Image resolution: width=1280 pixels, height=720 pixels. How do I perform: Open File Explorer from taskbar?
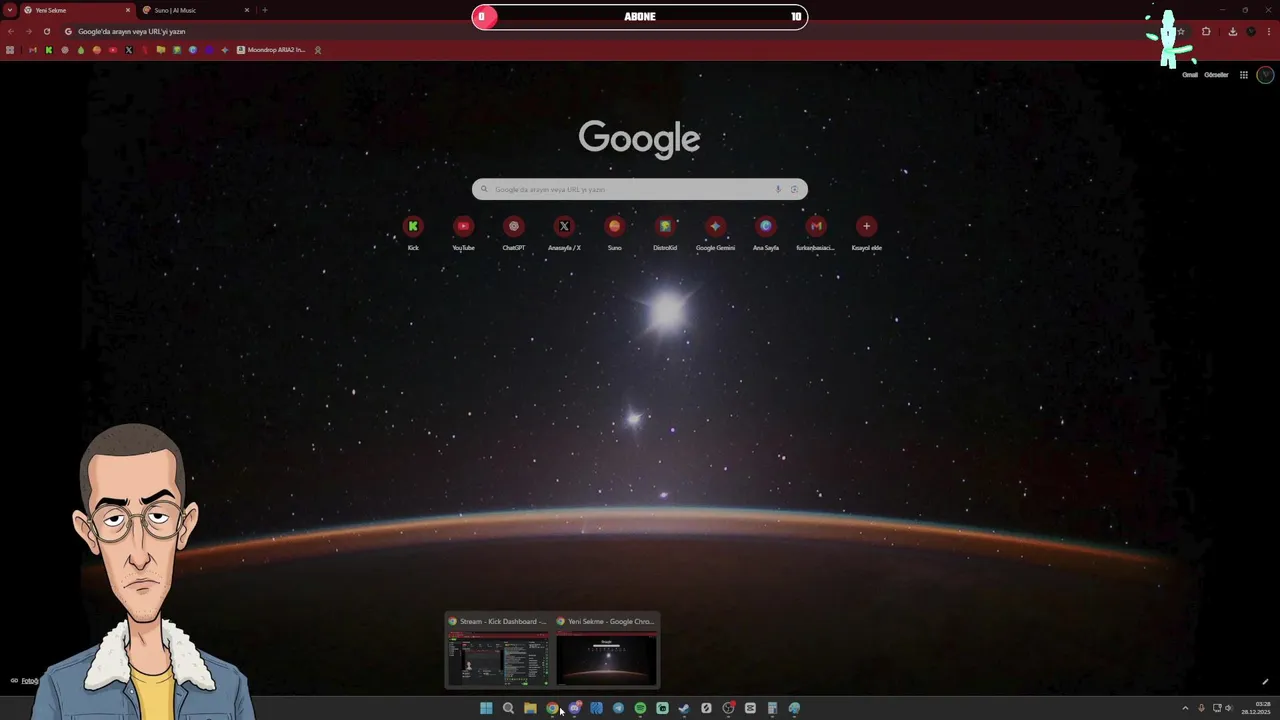[530, 708]
